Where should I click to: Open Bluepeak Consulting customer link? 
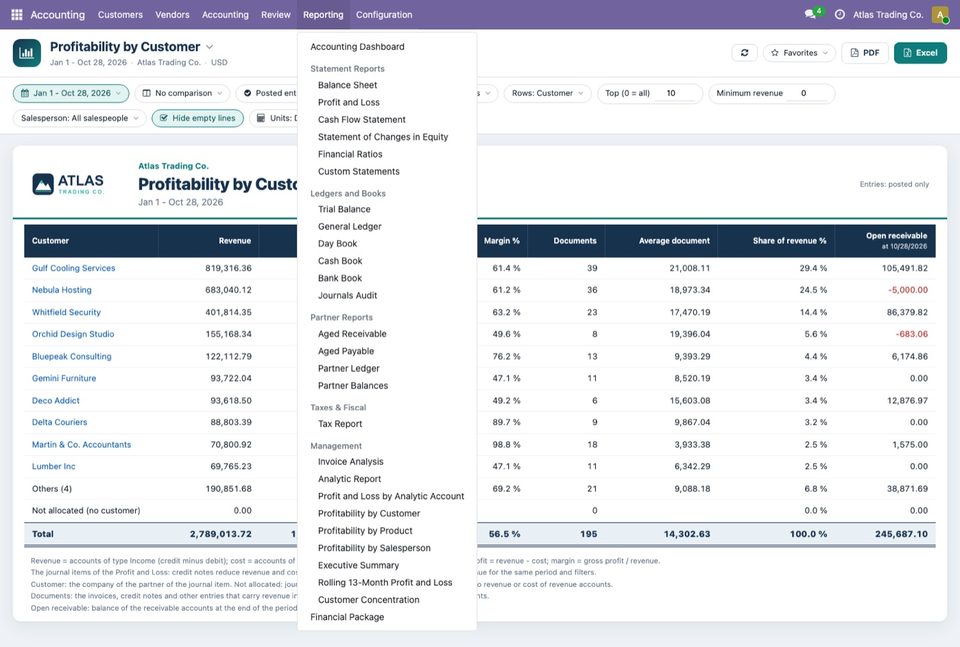point(72,356)
